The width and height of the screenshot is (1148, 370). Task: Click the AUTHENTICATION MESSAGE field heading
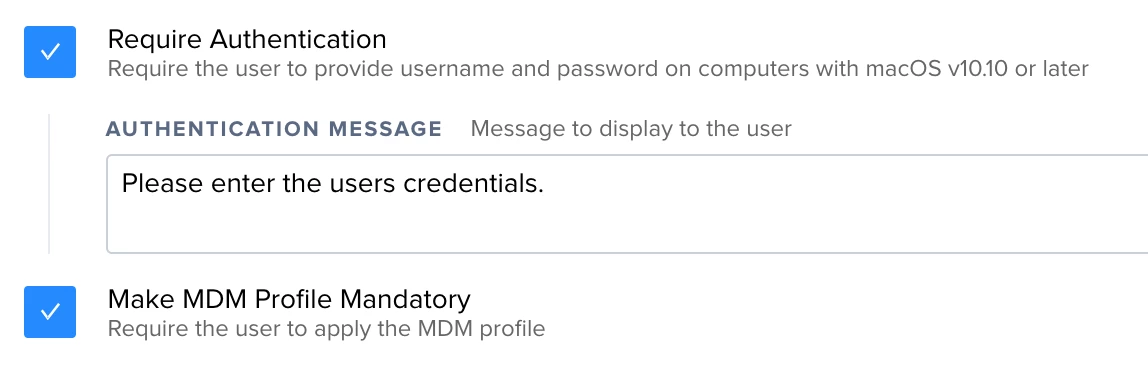[274, 129]
